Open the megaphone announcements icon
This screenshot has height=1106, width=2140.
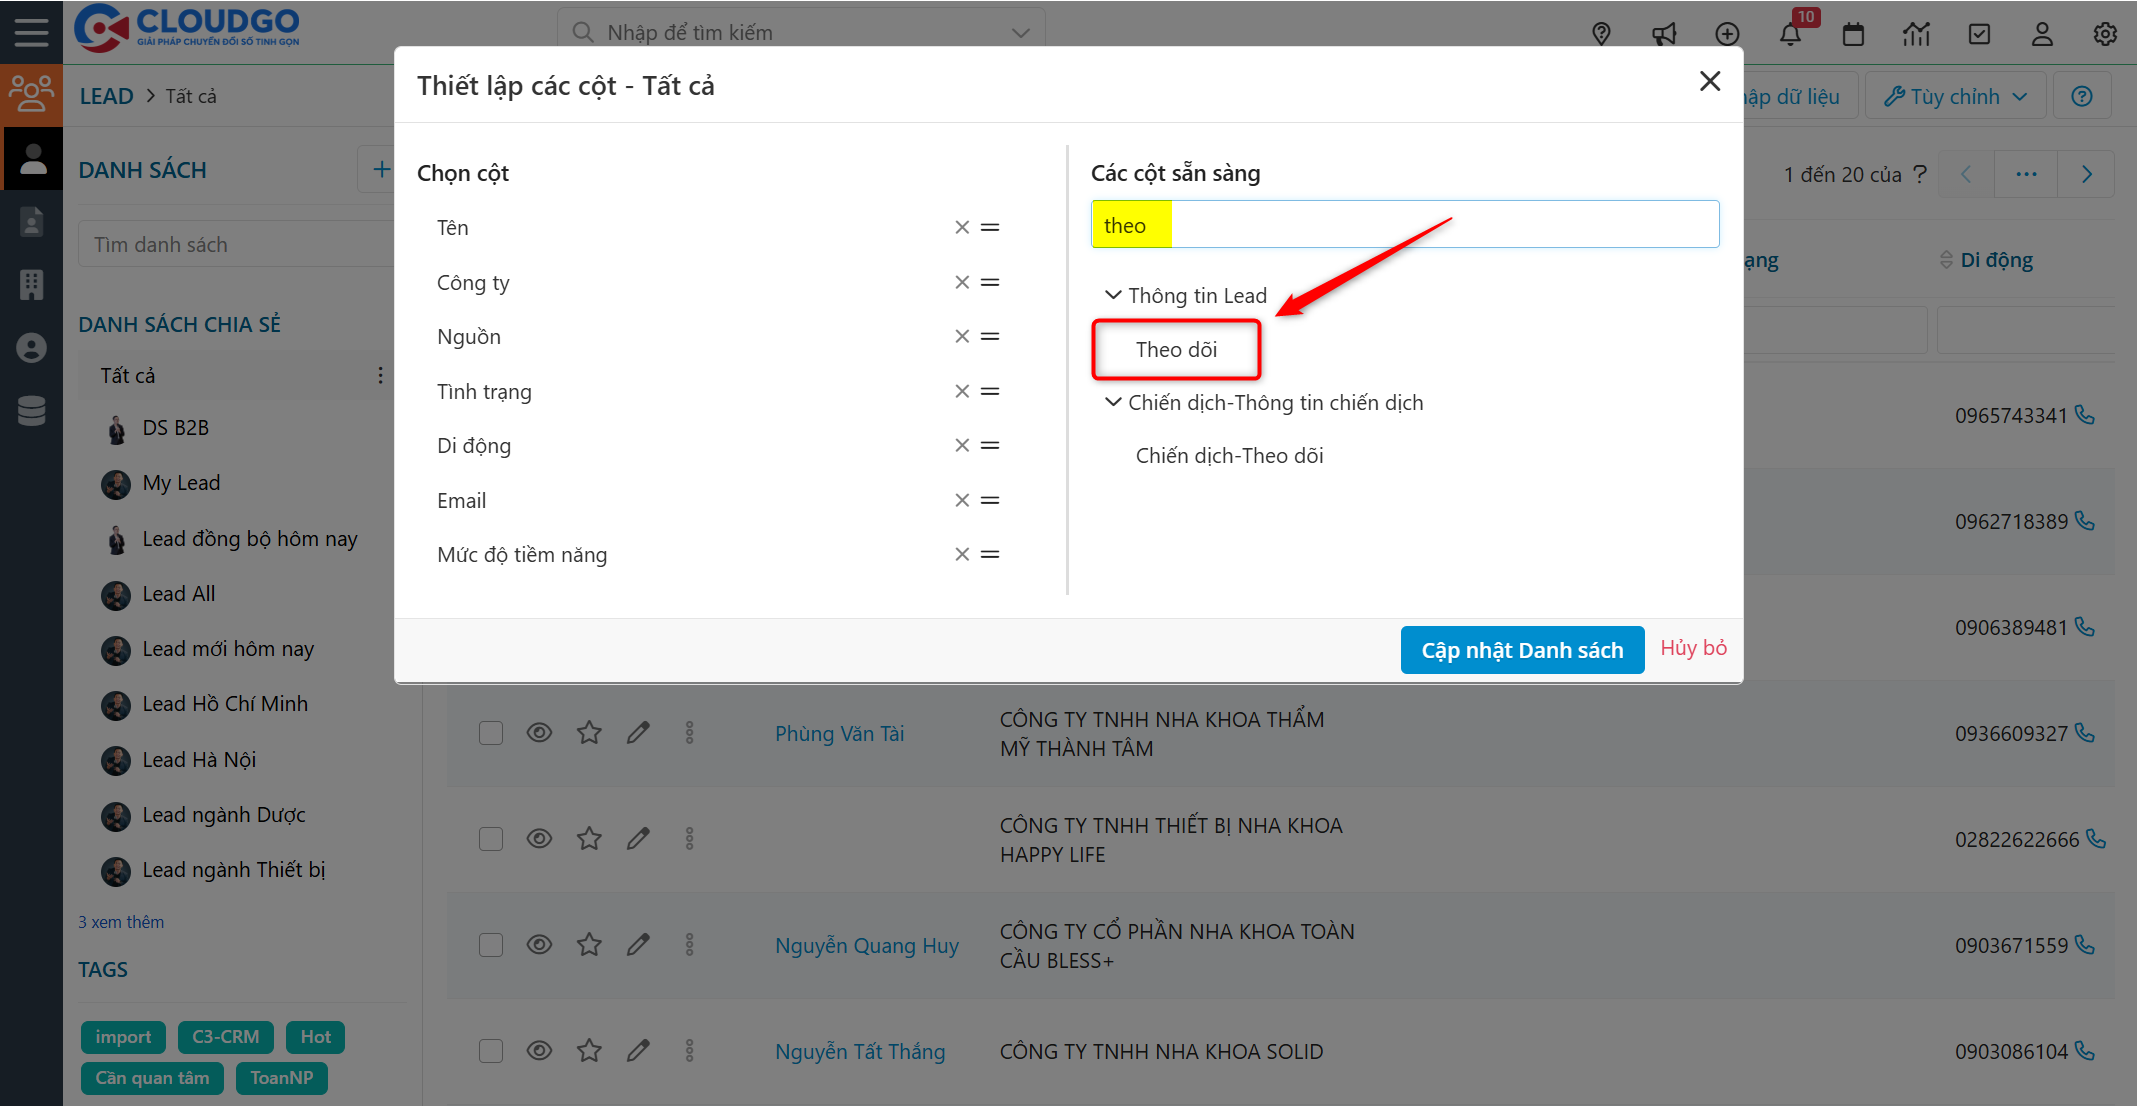(x=1664, y=34)
